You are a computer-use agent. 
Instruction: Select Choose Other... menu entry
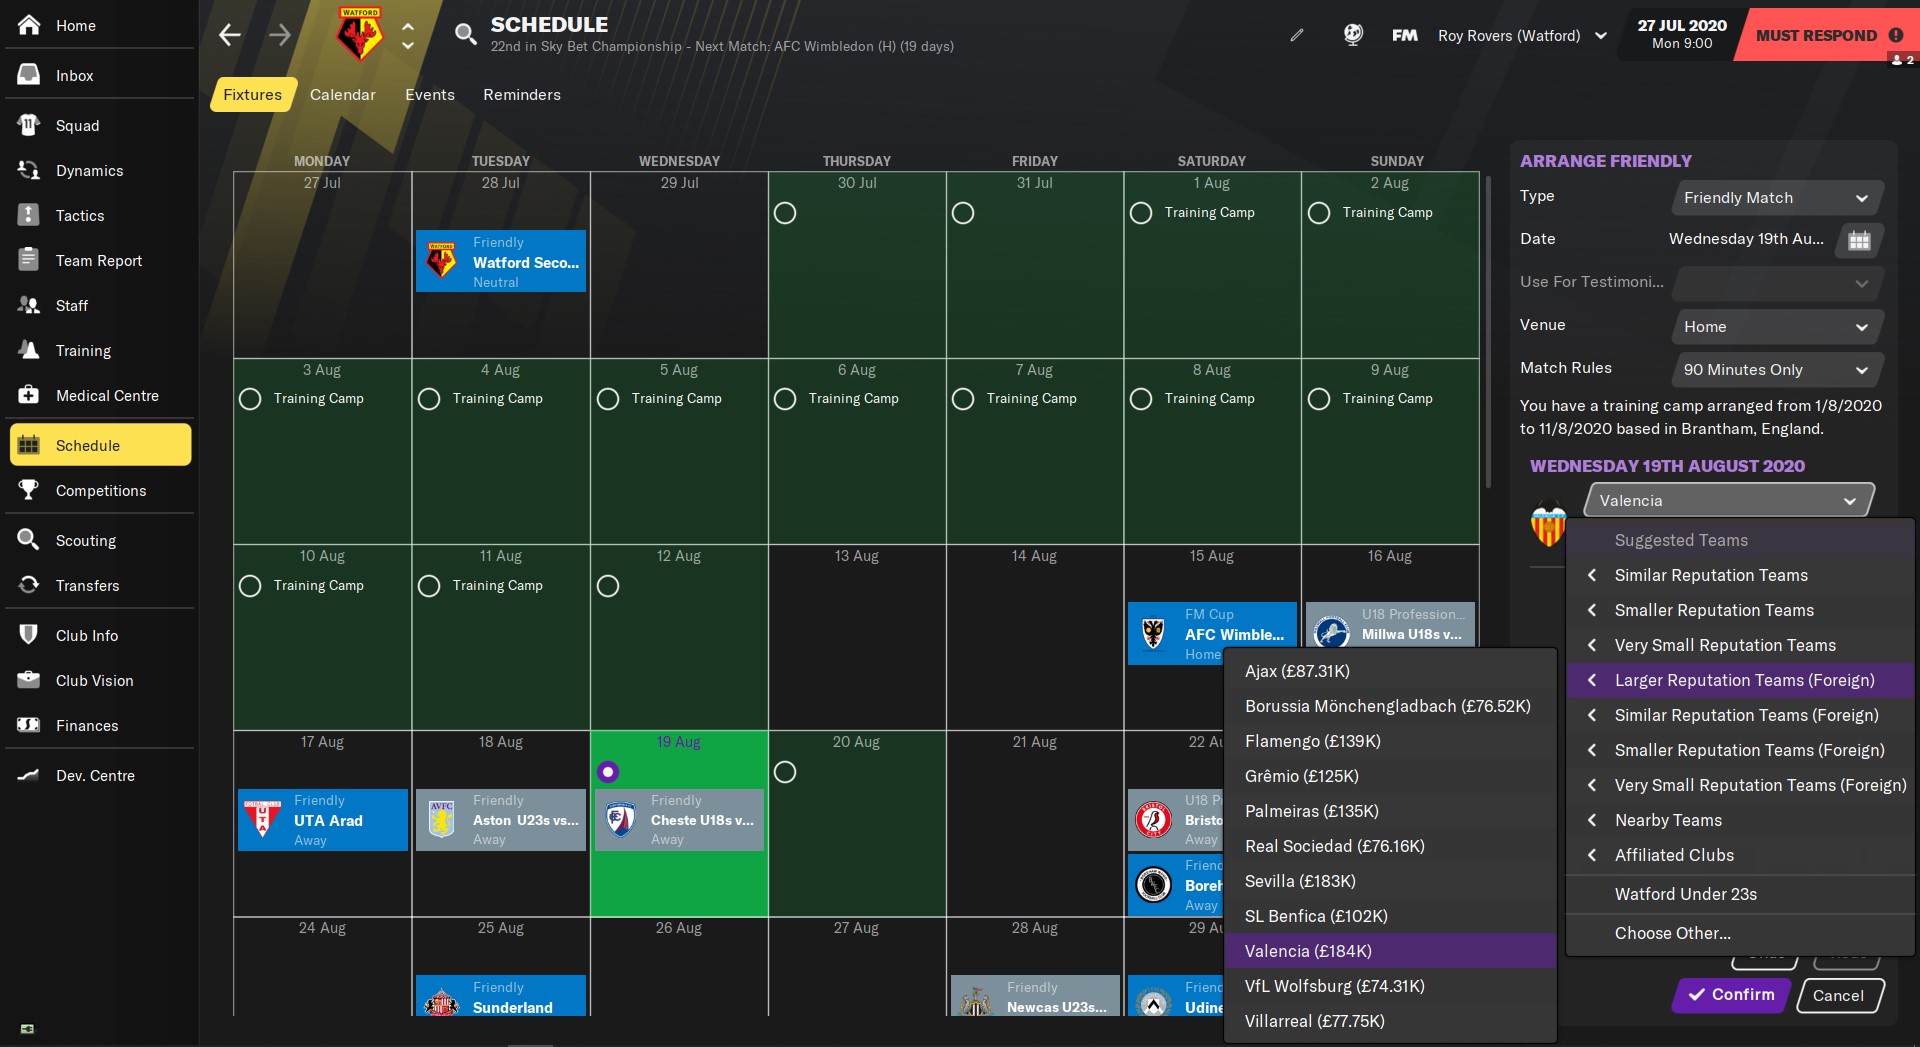click(x=1740, y=933)
